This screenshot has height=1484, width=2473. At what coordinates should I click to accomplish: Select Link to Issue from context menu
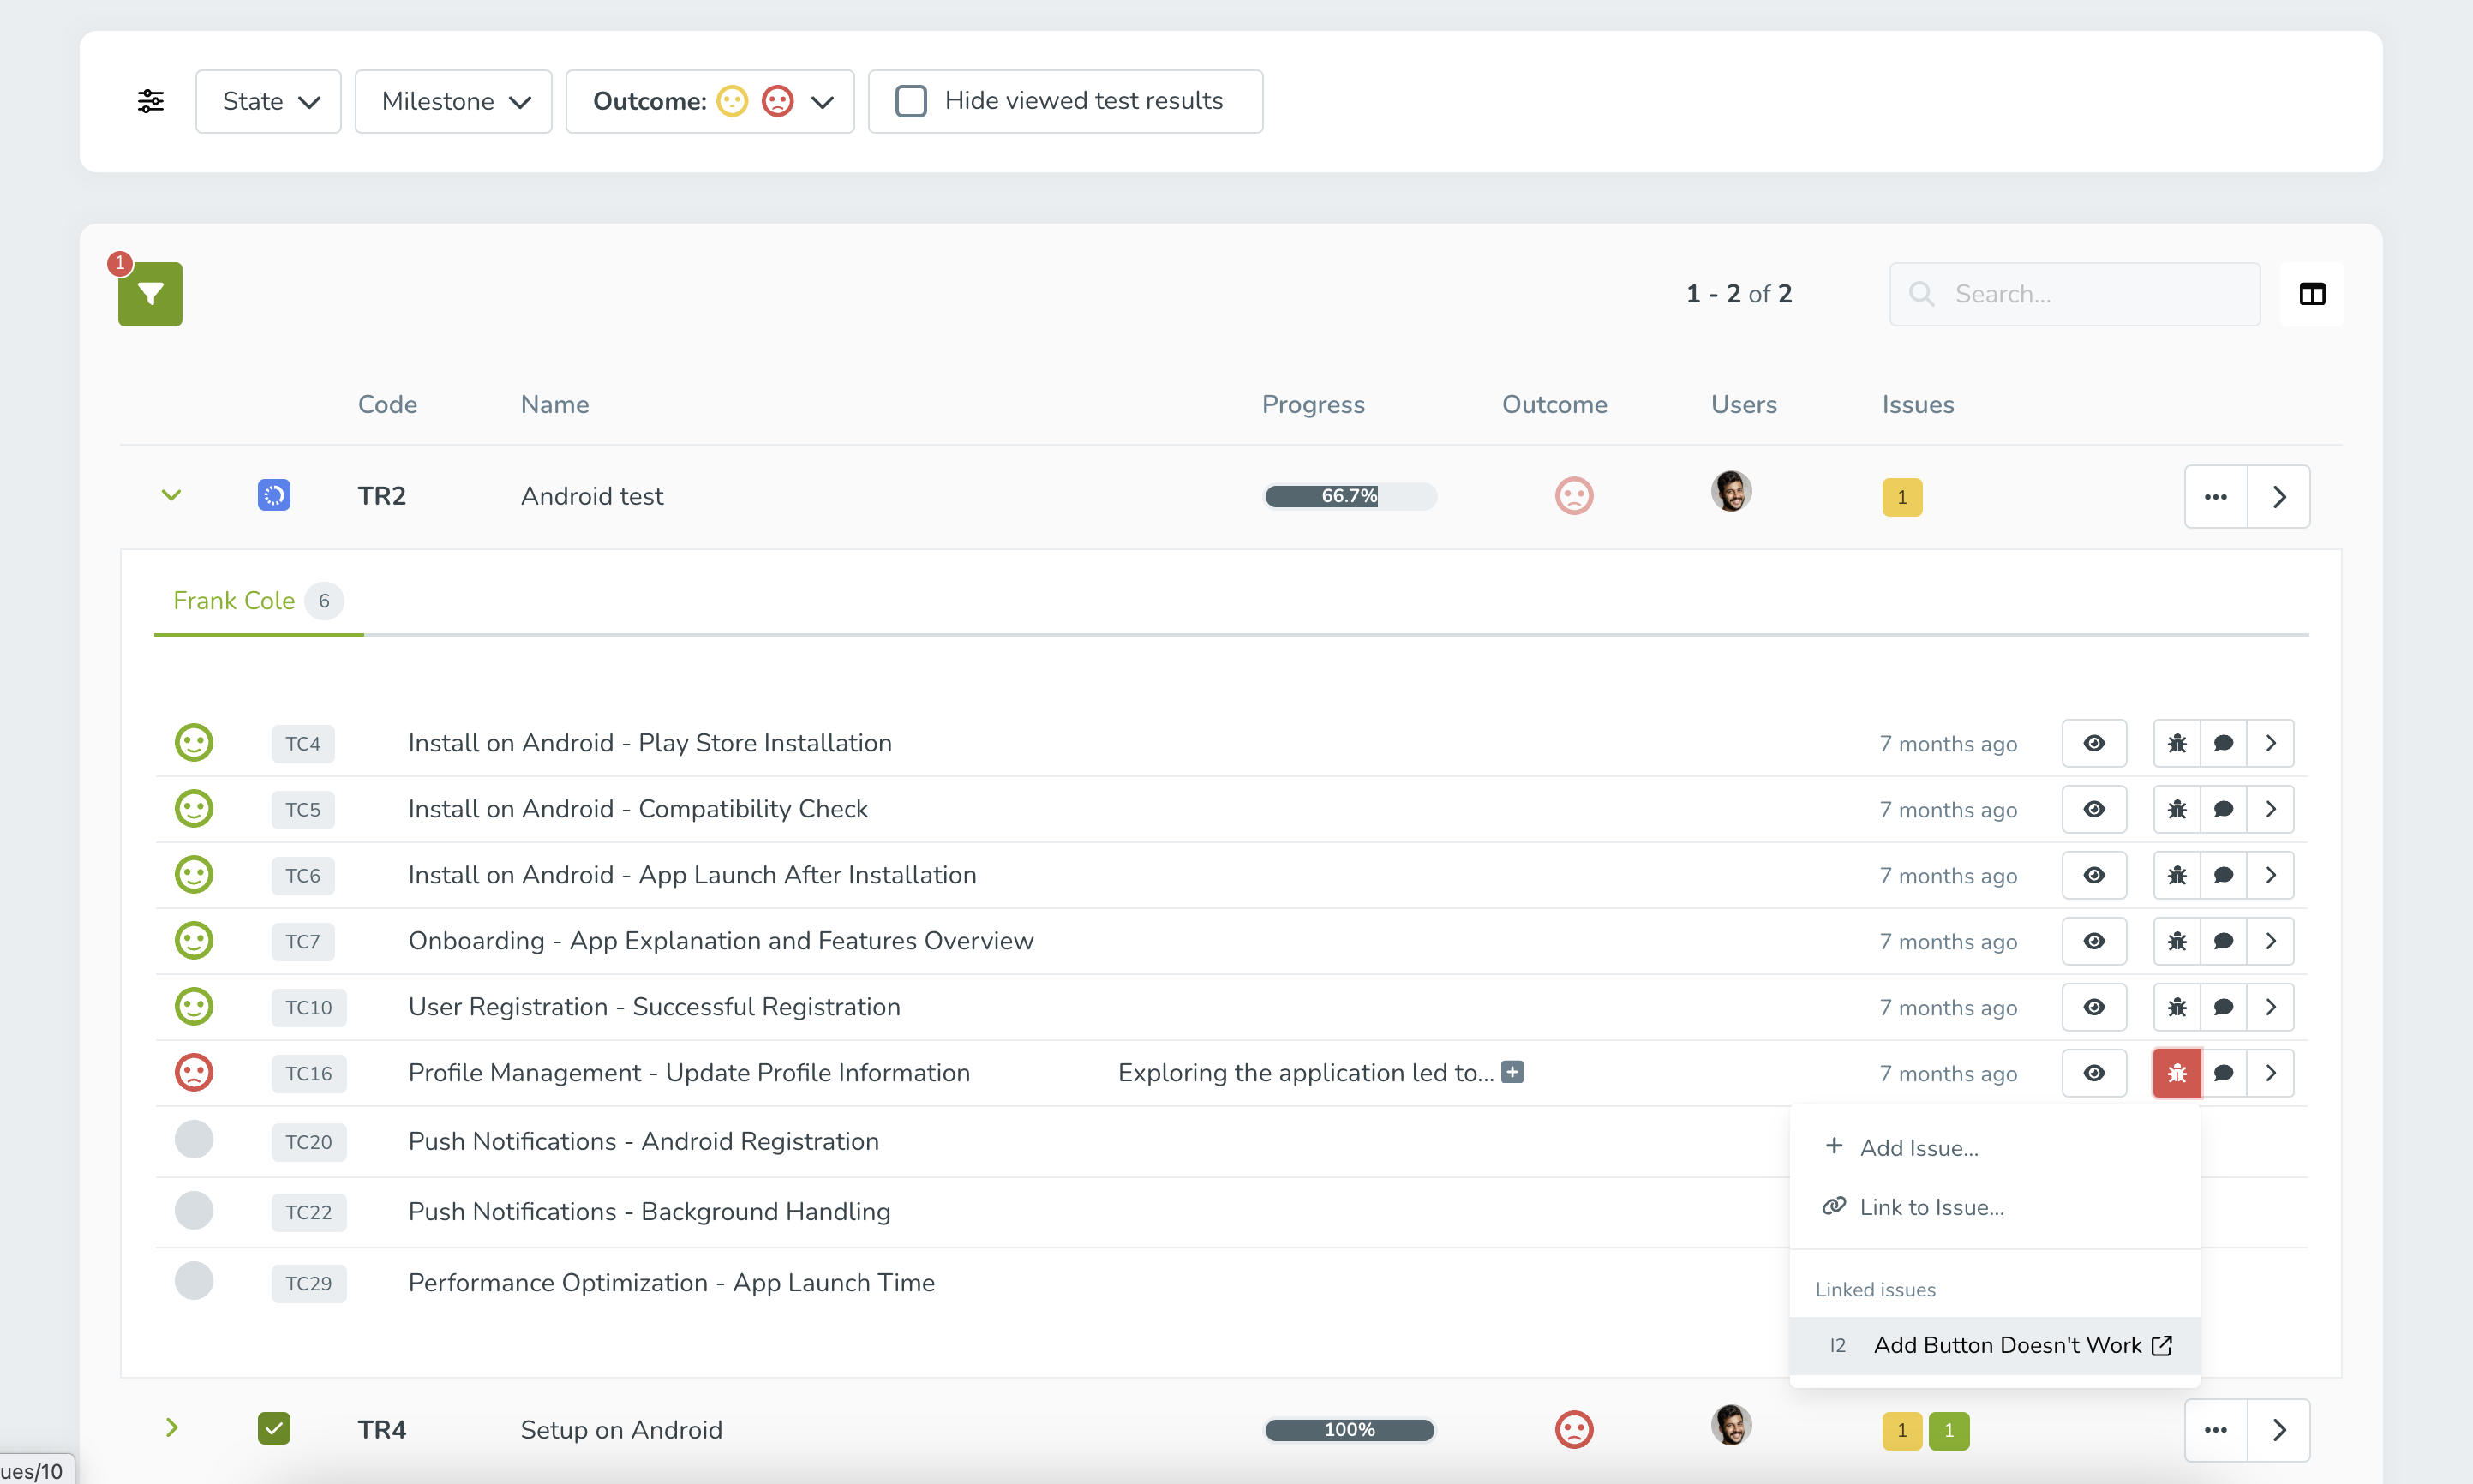pyautogui.click(x=1932, y=1206)
